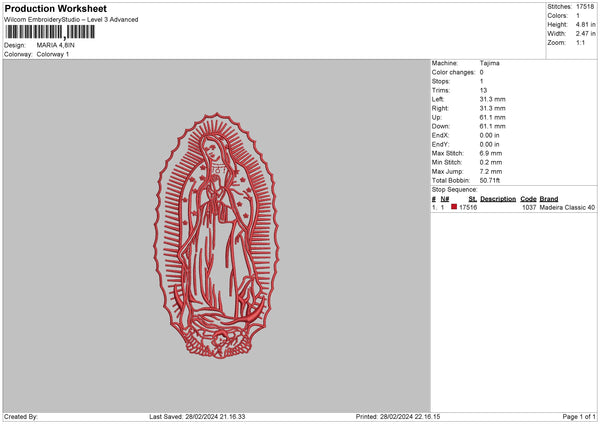Click the Description column header
This screenshot has width=600, height=424.
click(498, 199)
